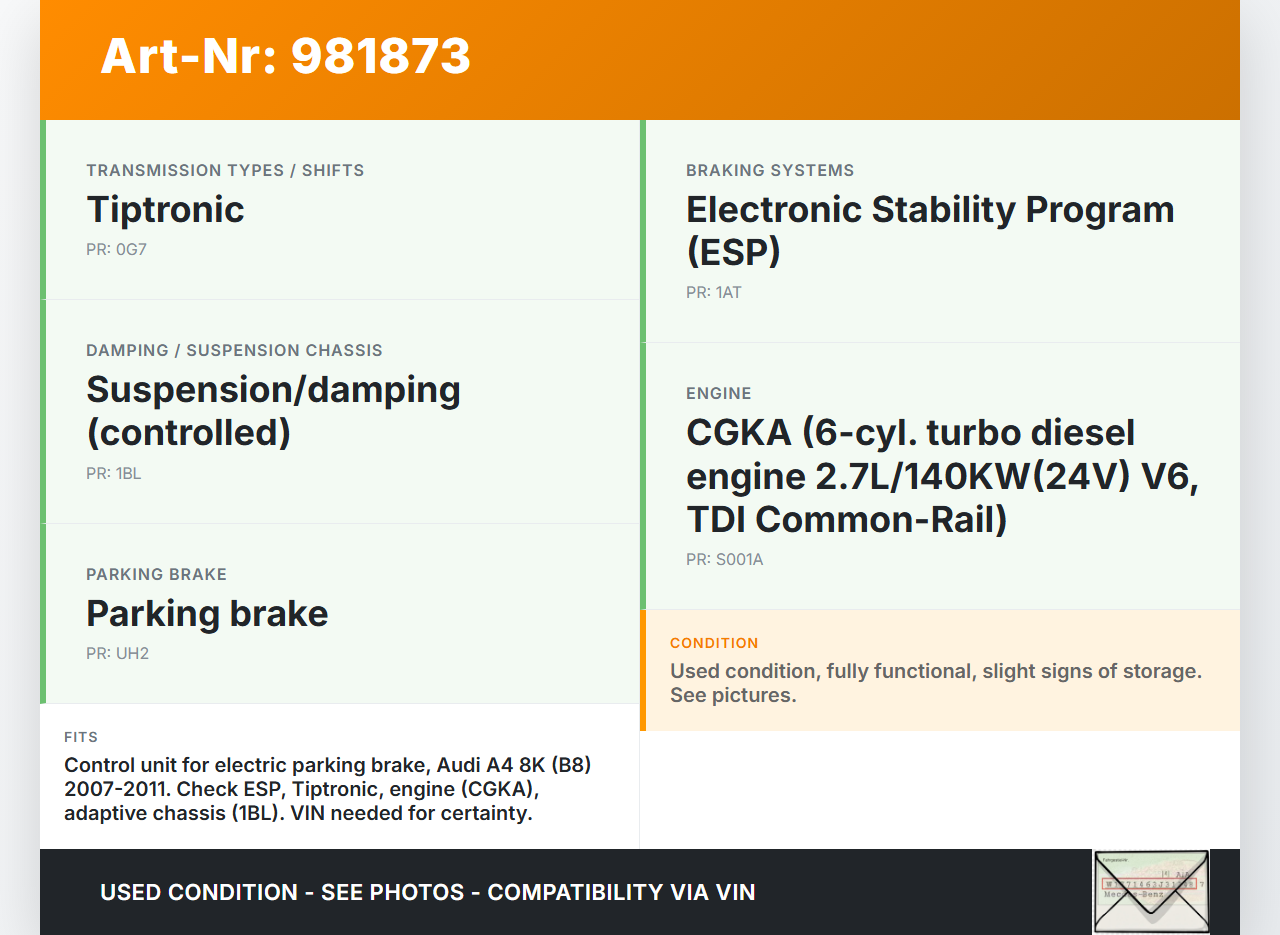This screenshot has height=935, width=1280.
Task: Select the Tiptronic transmission heading
Action: tap(165, 209)
